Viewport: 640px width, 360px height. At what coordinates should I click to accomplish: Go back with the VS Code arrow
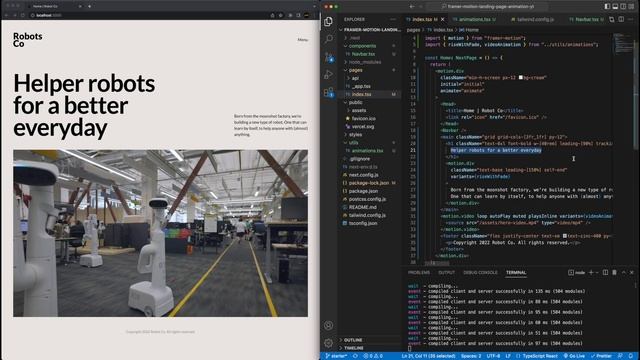coord(412,7)
